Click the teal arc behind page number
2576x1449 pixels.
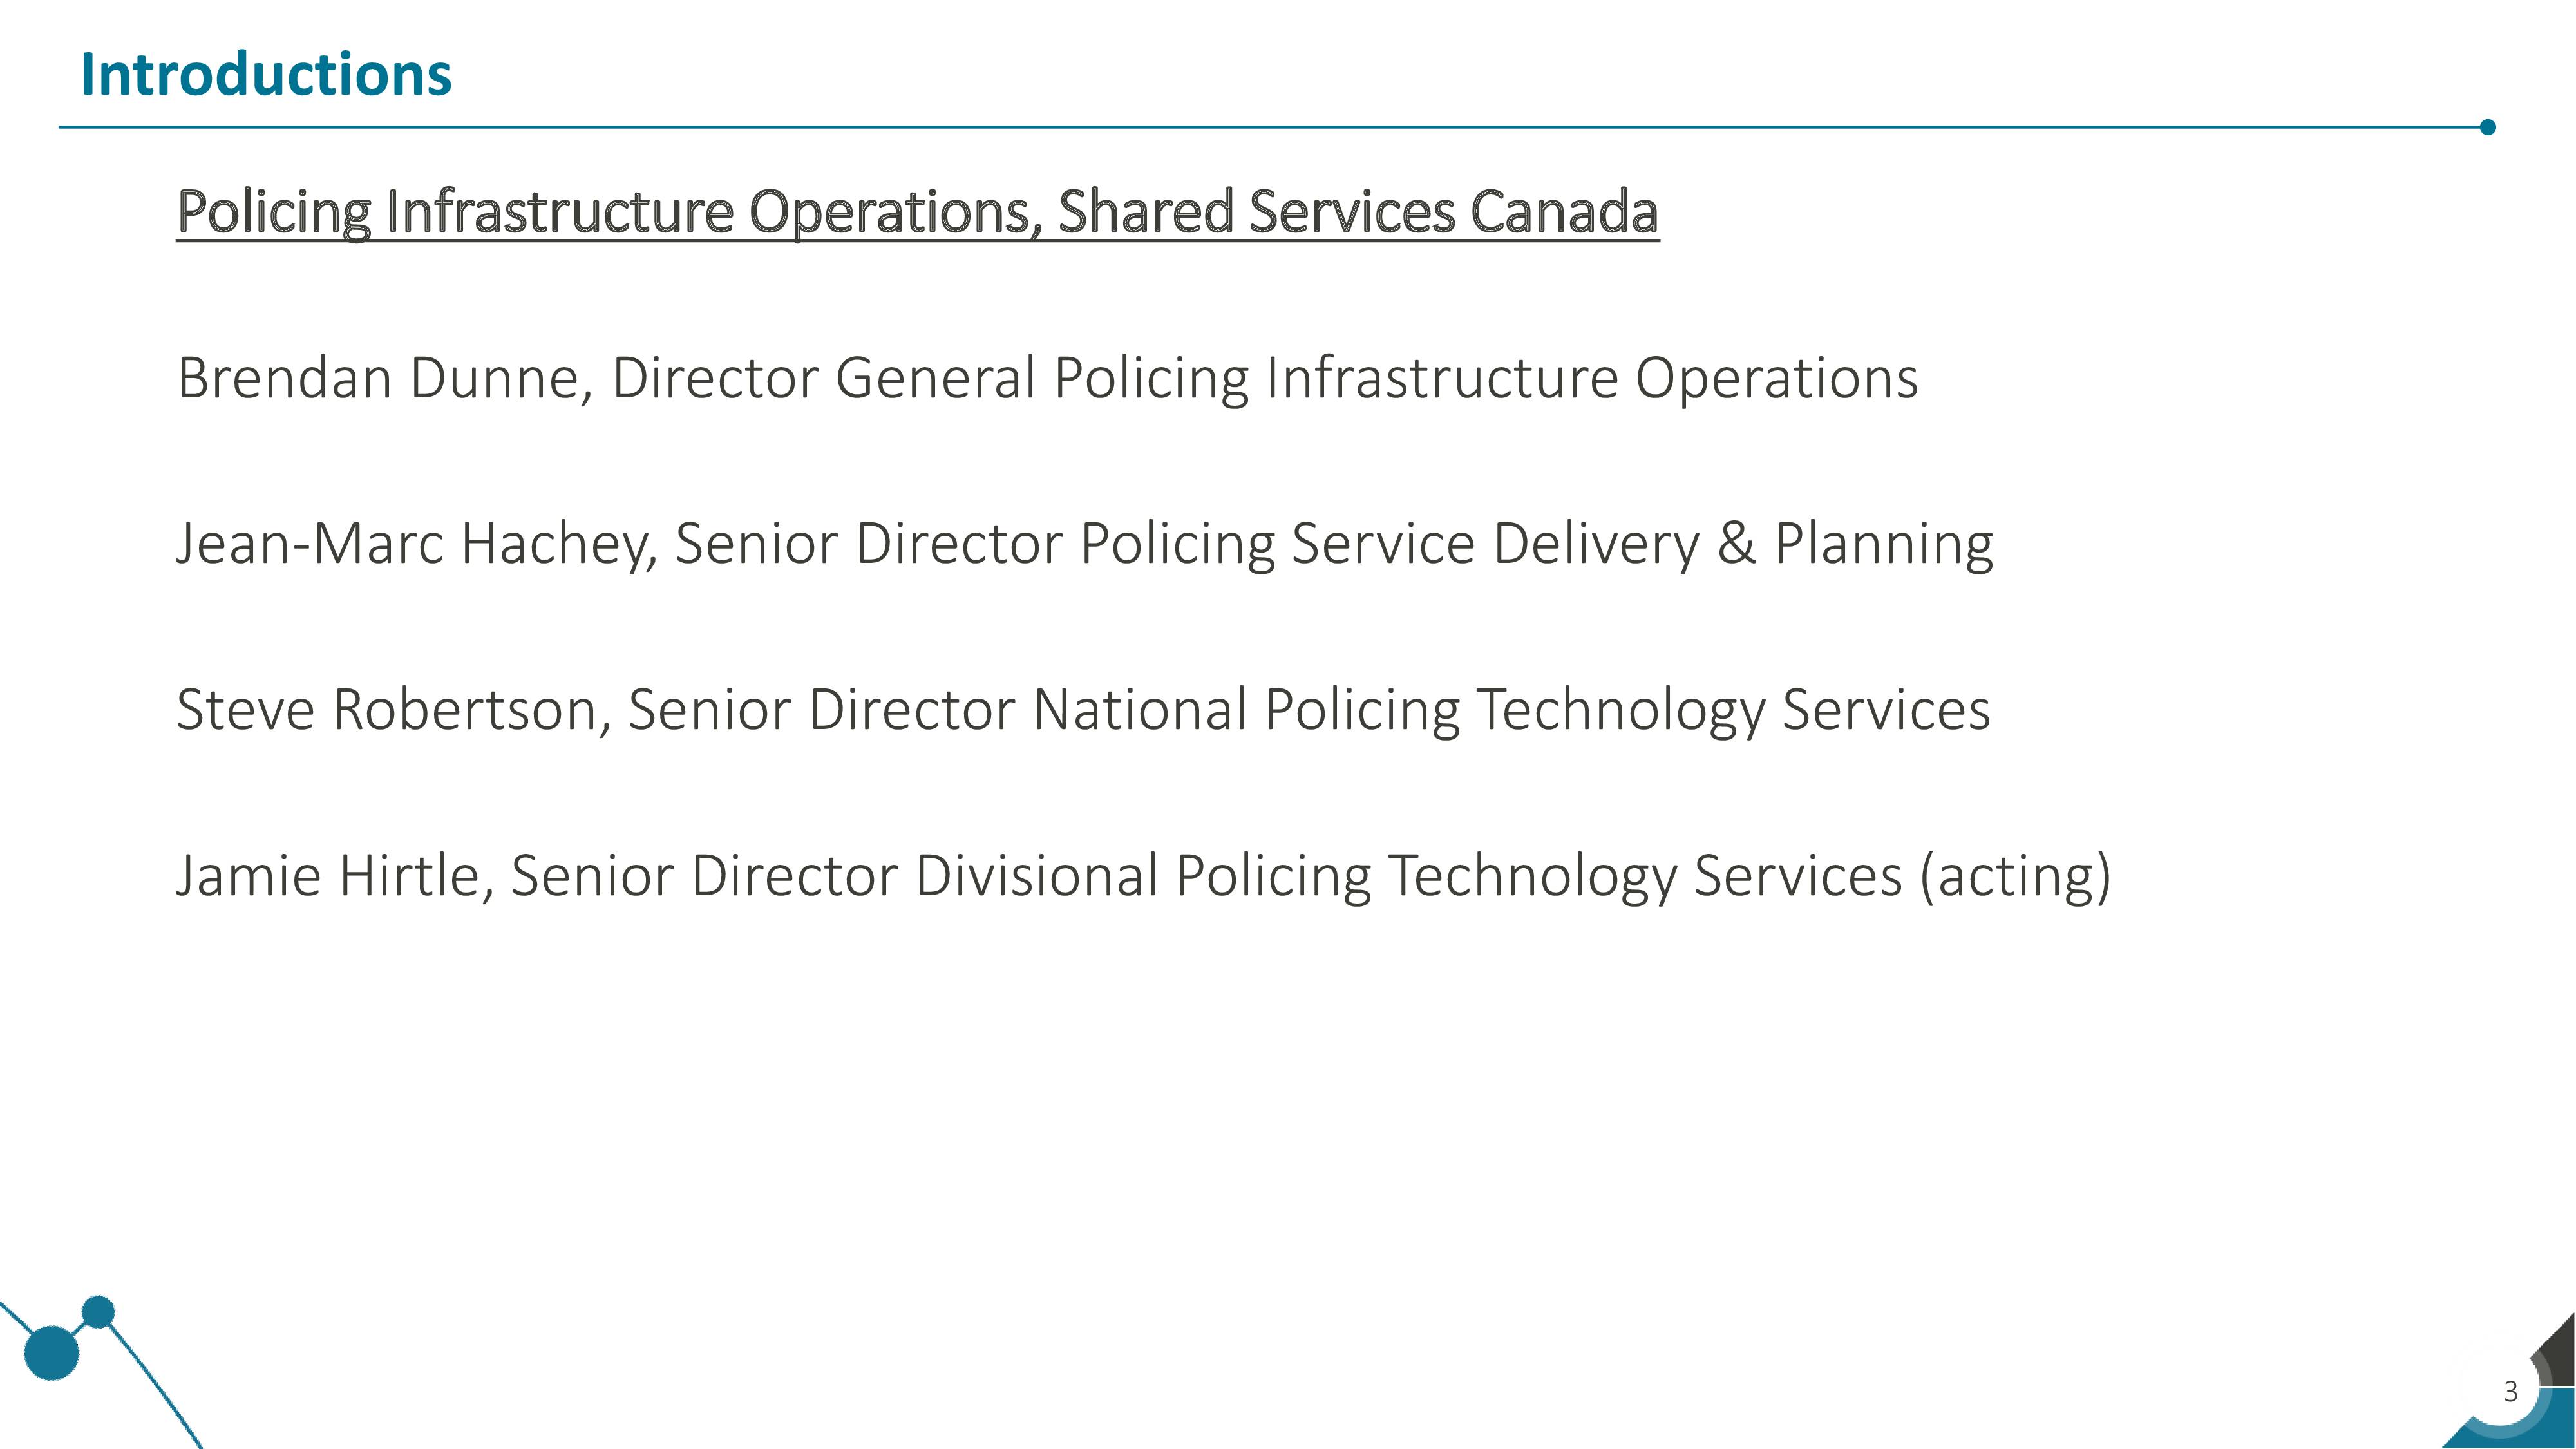click(2510, 1410)
